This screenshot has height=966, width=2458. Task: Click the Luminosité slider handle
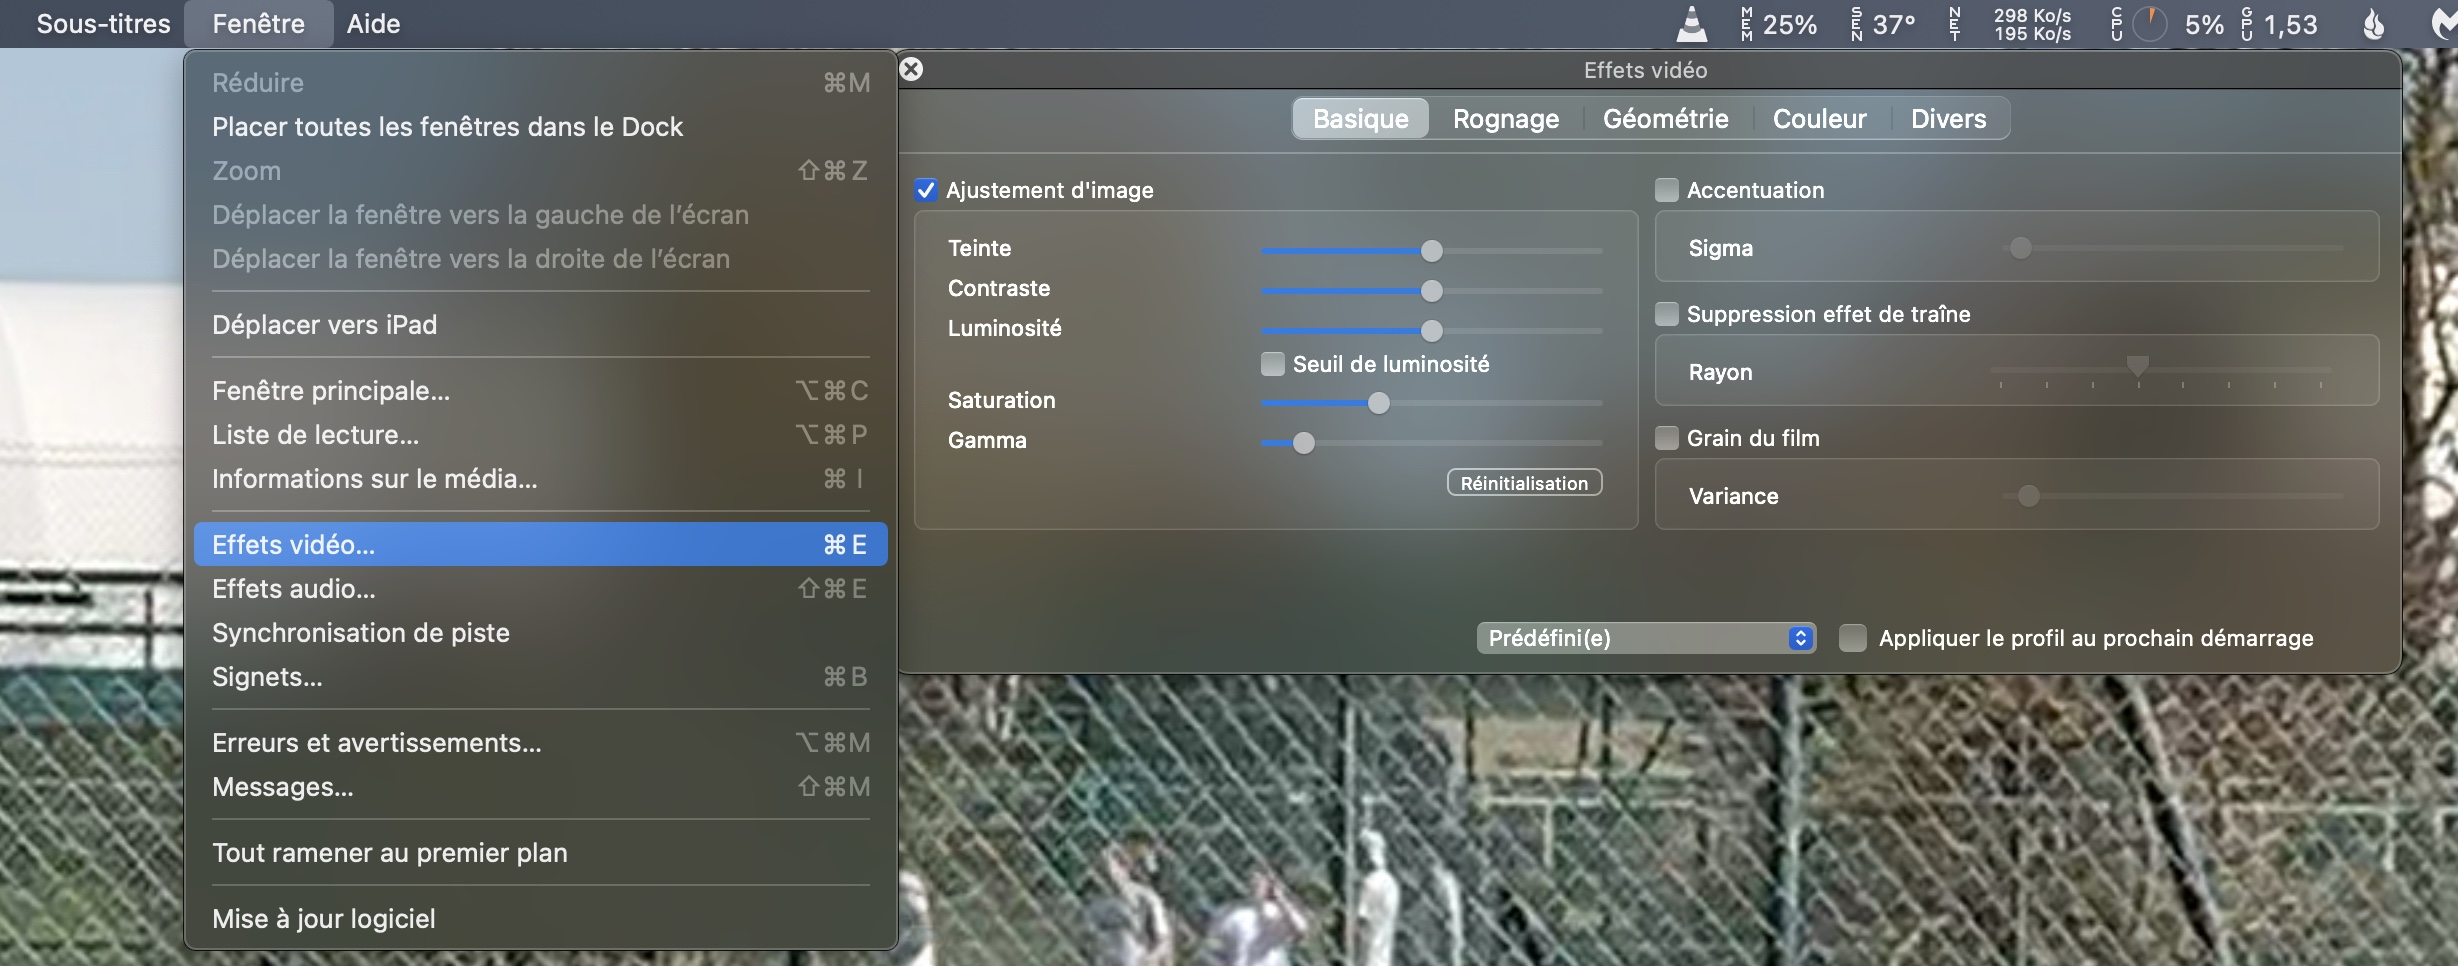pyautogui.click(x=1432, y=331)
